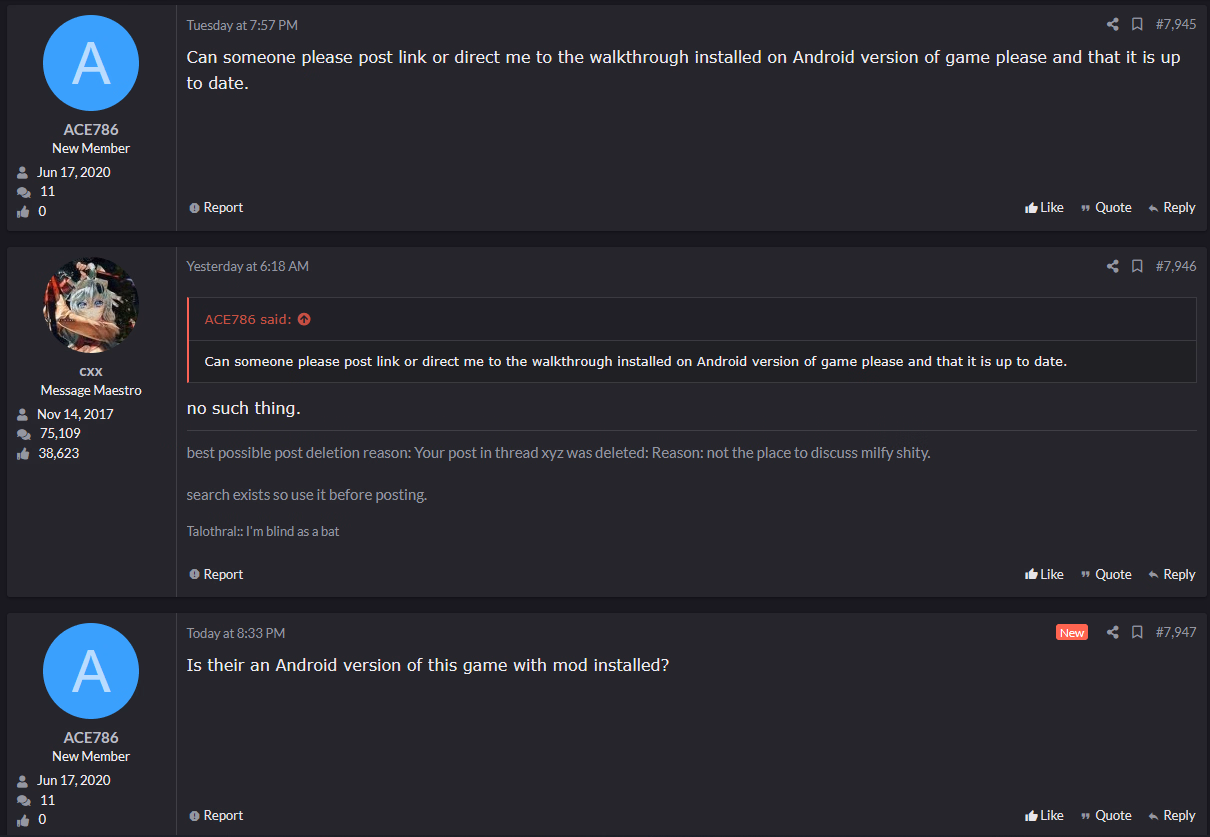Open username cxx profile link
The image size is (1210, 837).
[x=91, y=371]
